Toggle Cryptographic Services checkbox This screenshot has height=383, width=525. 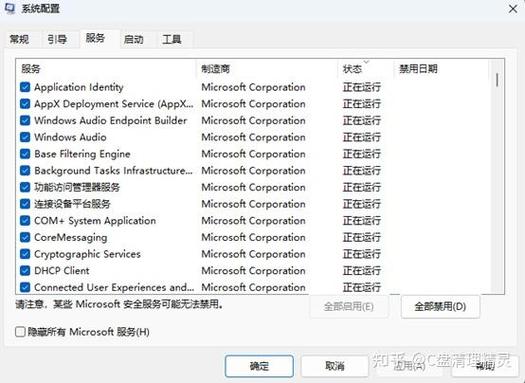25,254
